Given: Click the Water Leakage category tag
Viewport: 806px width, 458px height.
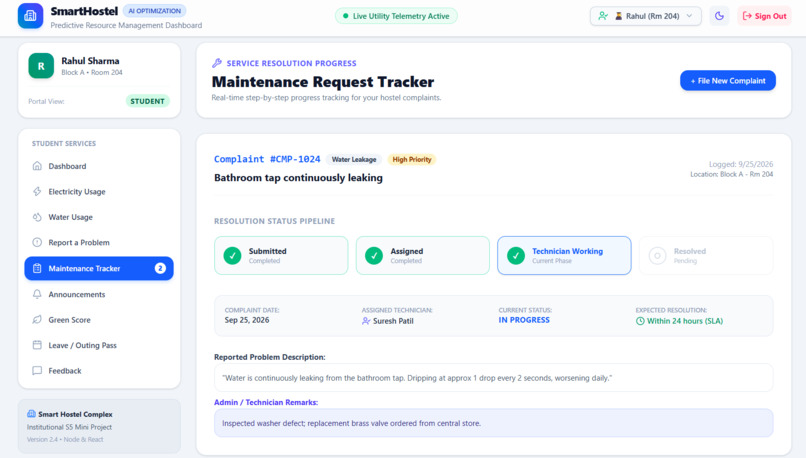Looking at the screenshot, I should tap(354, 159).
